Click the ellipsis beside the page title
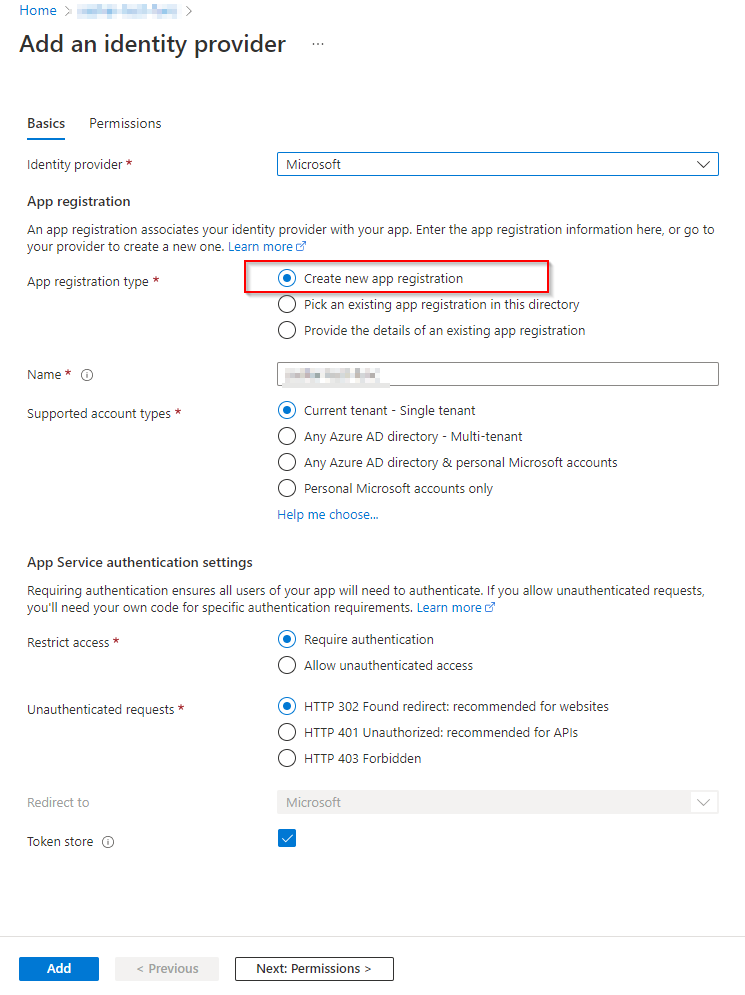The width and height of the screenshot is (745, 995). point(317,43)
